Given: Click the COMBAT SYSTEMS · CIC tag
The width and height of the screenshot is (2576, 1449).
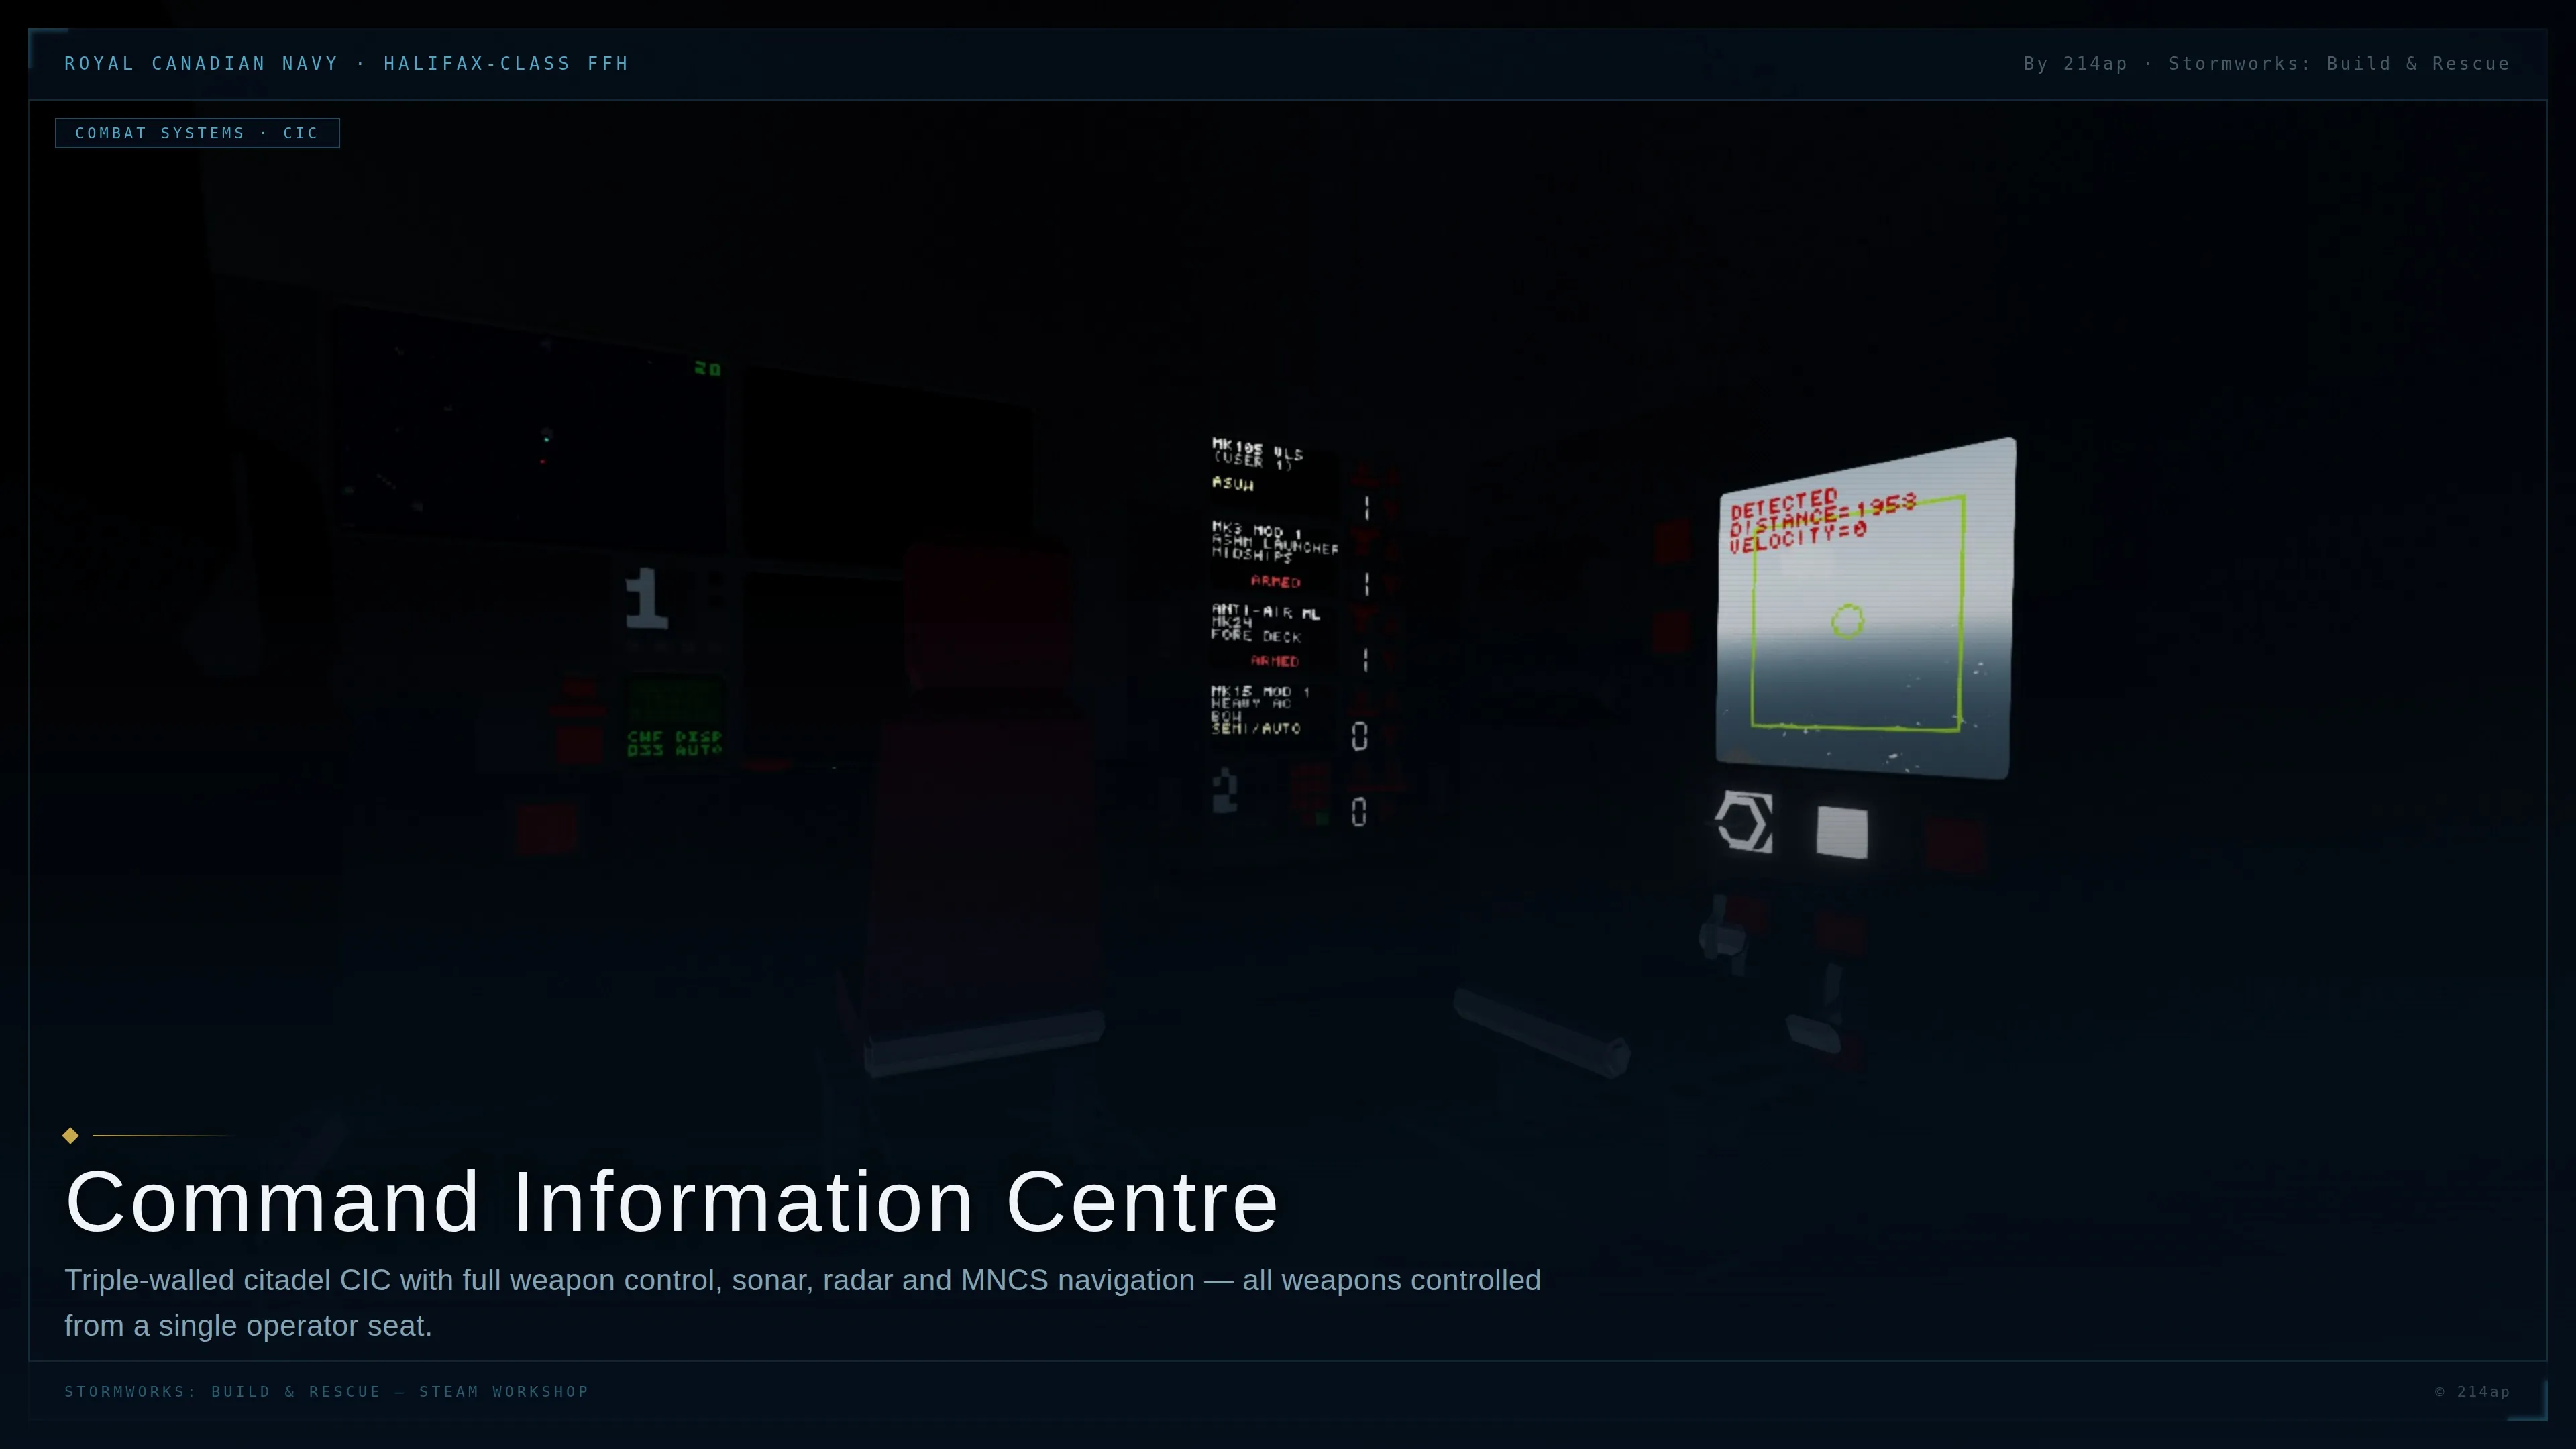Looking at the screenshot, I should coord(197,133).
